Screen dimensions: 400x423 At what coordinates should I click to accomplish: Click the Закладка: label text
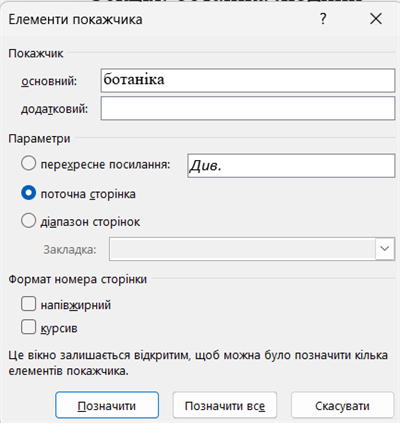click(70, 249)
